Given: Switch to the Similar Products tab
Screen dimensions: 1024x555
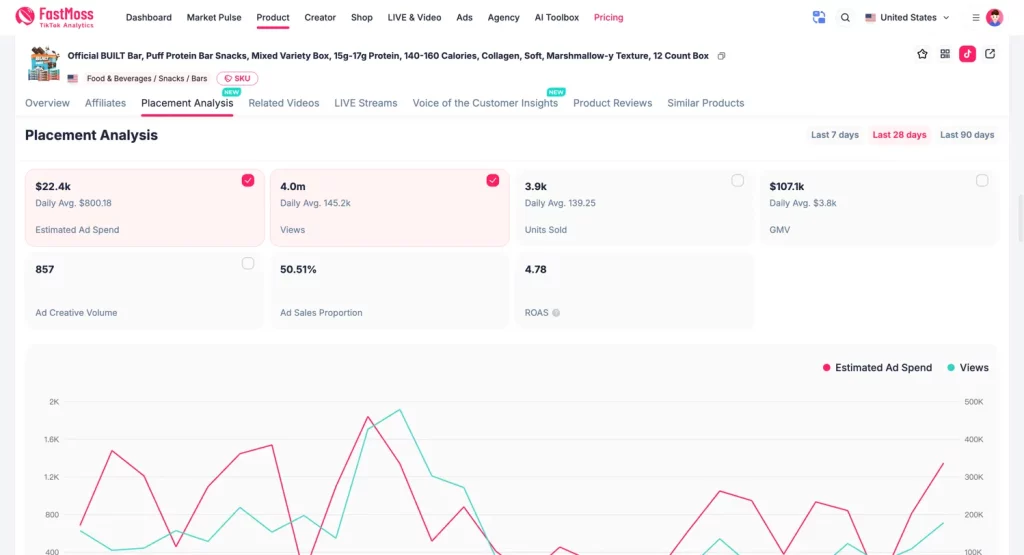Looking at the screenshot, I should tap(705, 103).
